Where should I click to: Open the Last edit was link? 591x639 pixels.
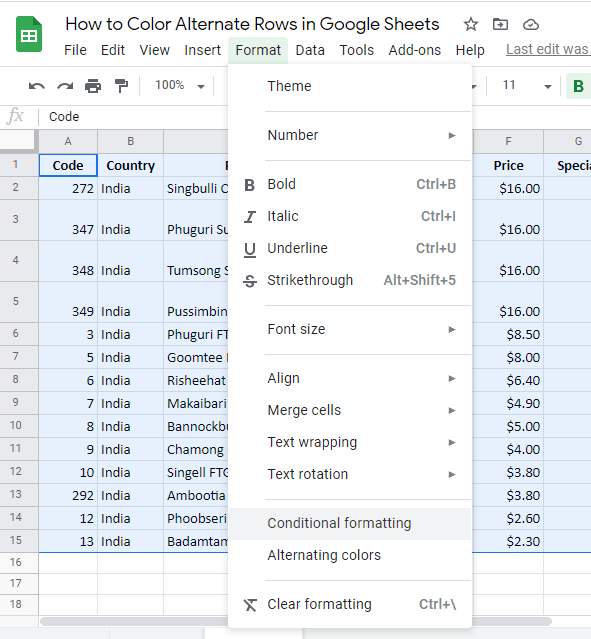pos(548,49)
